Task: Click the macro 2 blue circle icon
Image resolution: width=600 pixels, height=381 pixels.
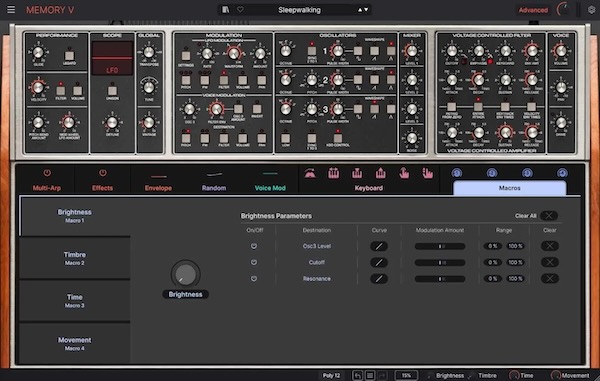Action: [x=492, y=173]
